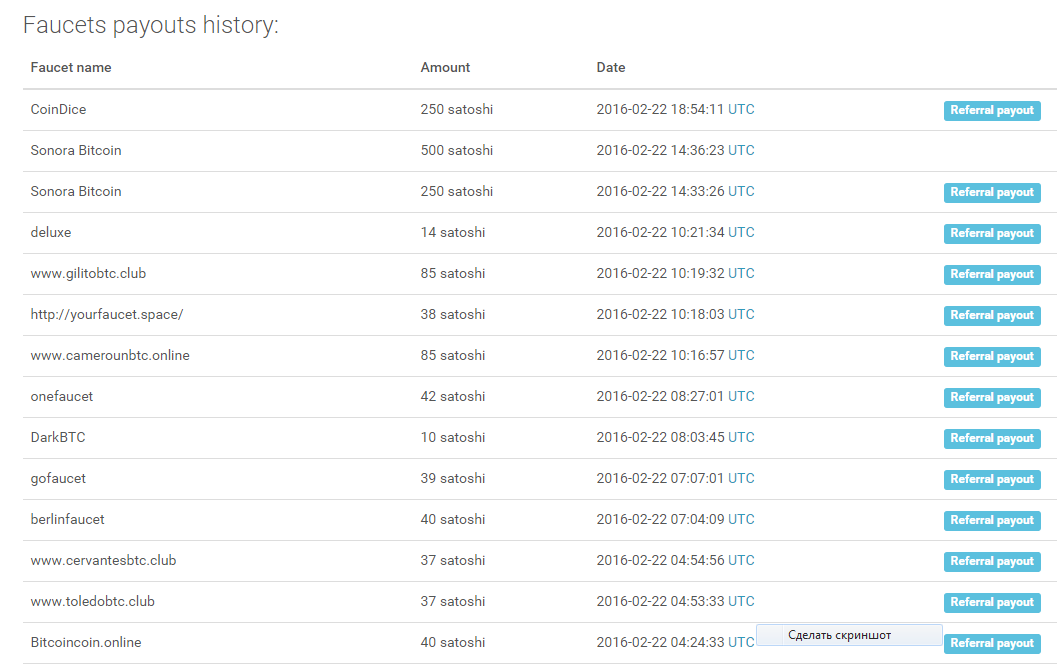
Task: Click Referral payout for Bitcoincoin.online
Action: pyautogui.click(x=992, y=644)
